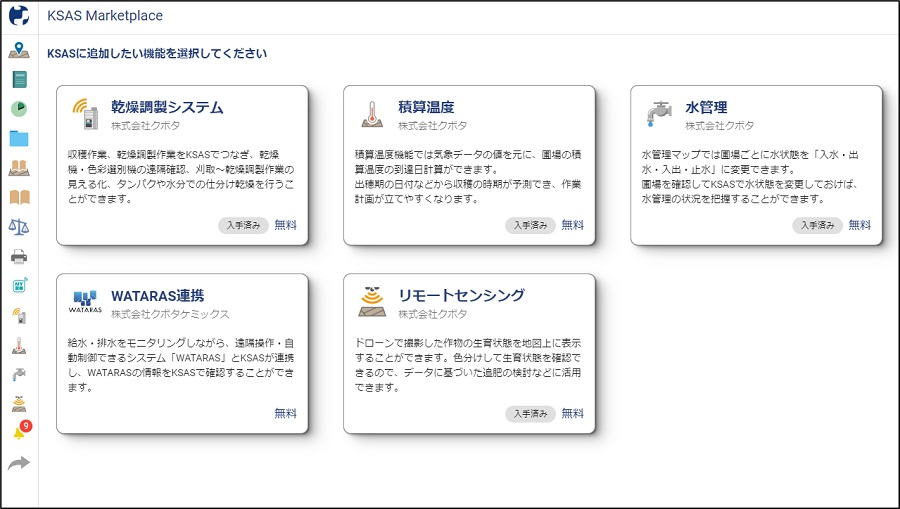Click the WATARAS連携 card description text

[181, 366]
